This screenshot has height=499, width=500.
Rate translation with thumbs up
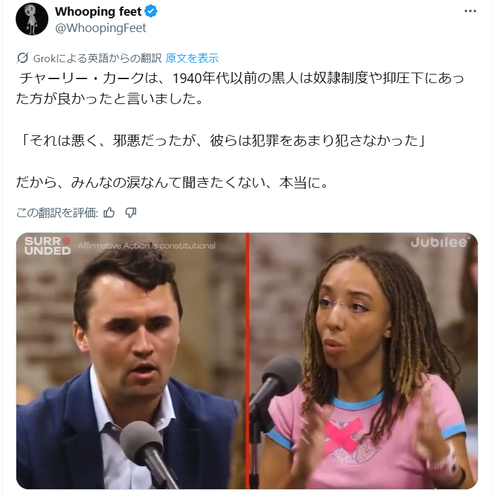pos(109,212)
